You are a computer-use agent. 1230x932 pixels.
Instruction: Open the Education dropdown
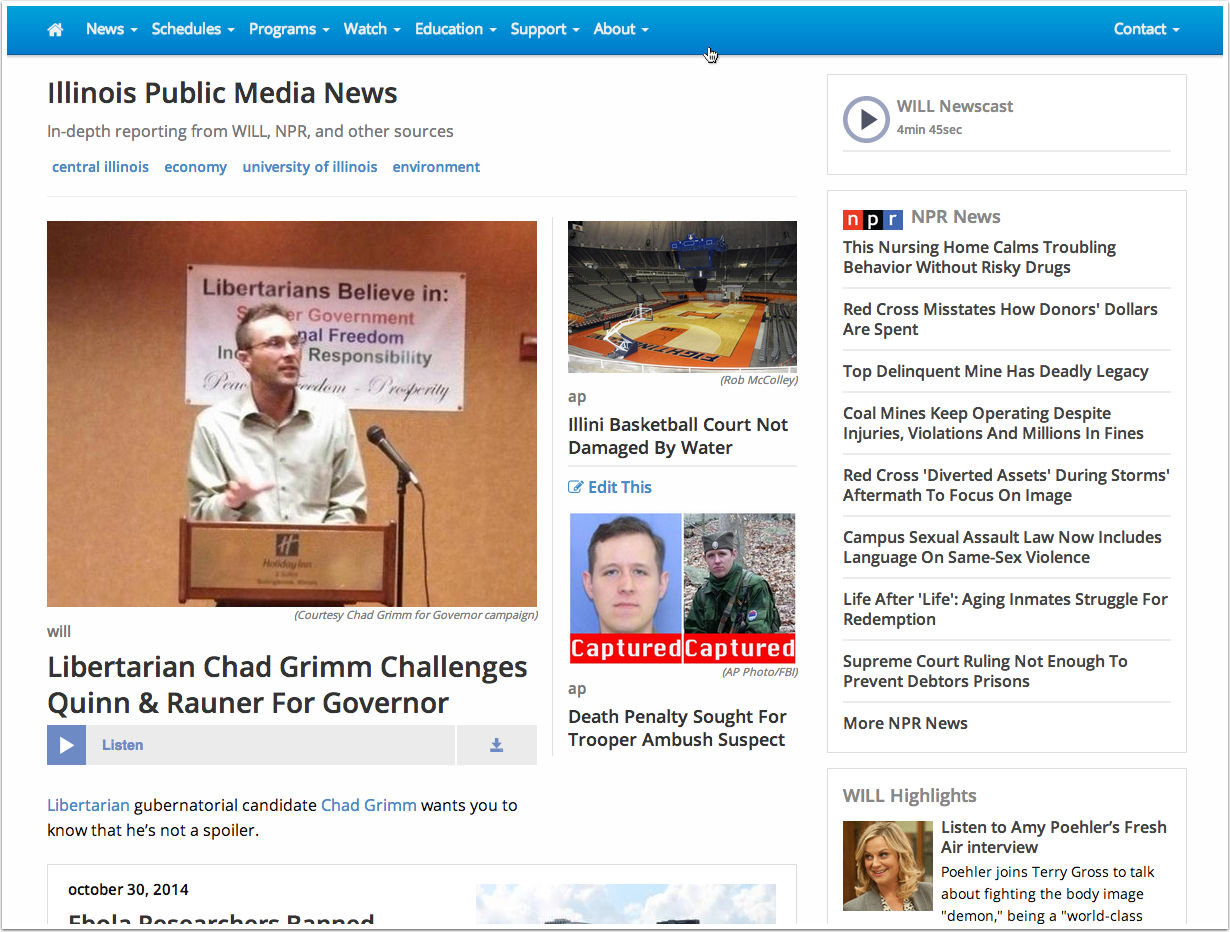pyautogui.click(x=456, y=29)
